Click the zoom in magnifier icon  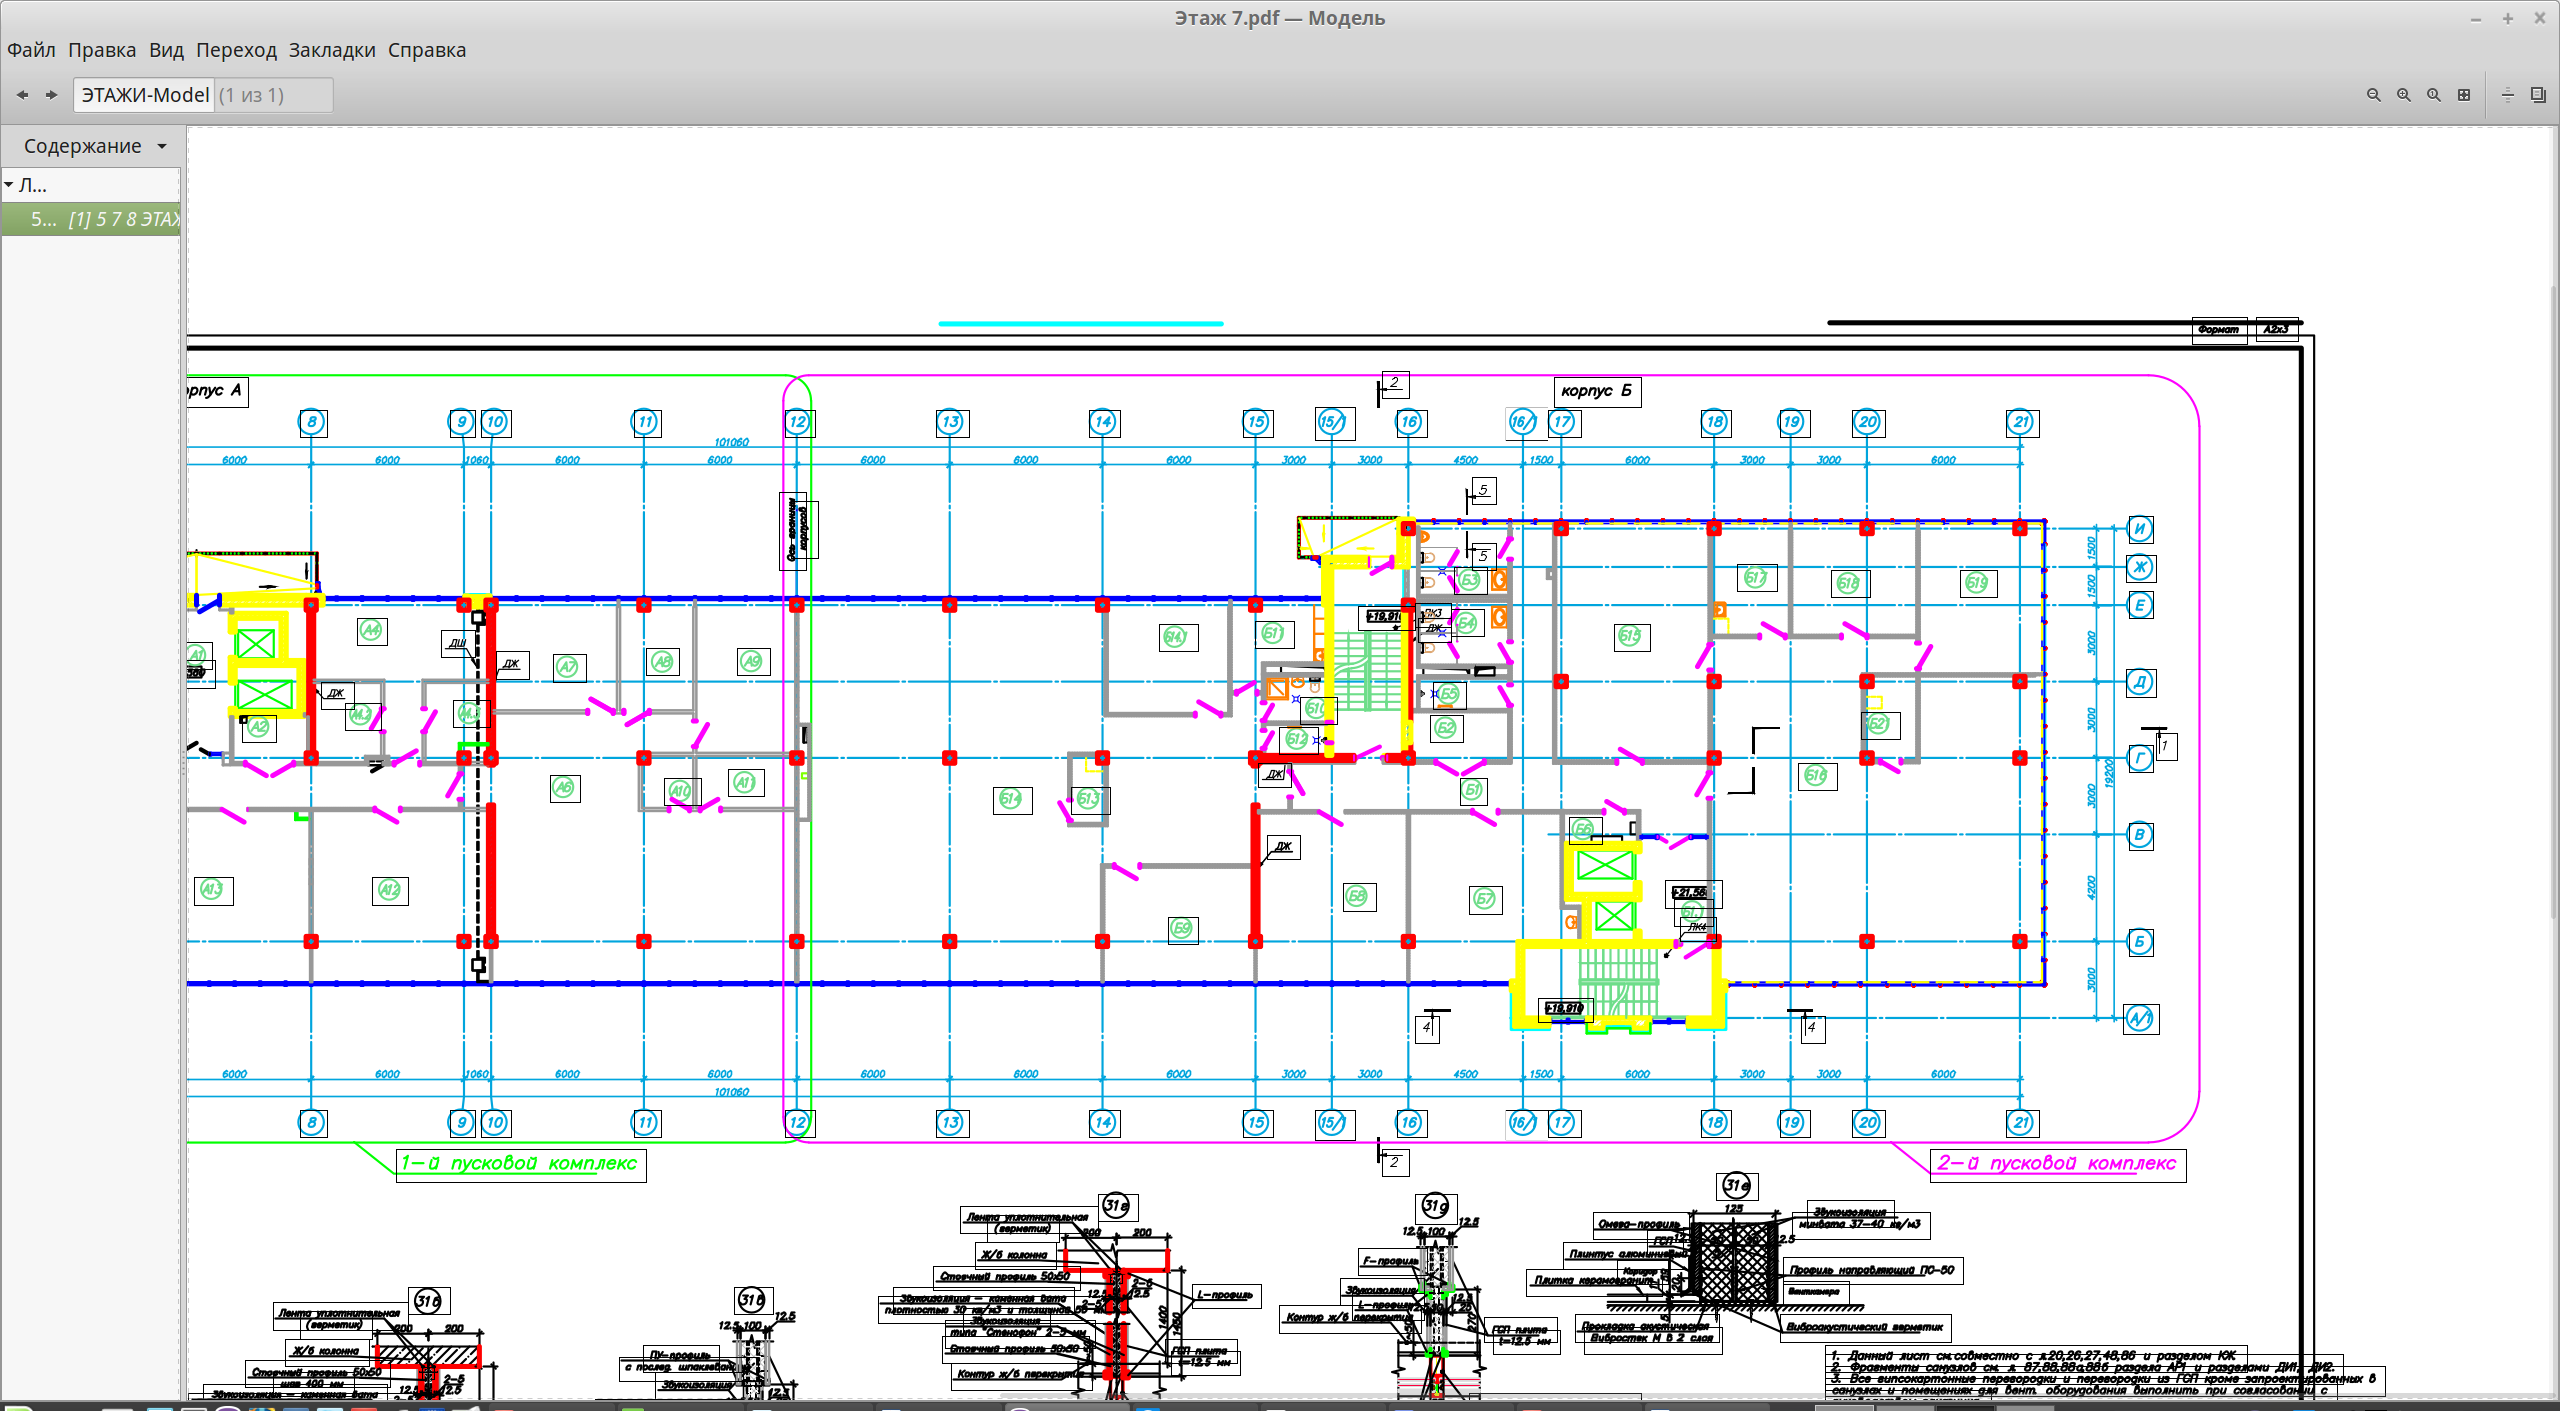[x=2403, y=95]
